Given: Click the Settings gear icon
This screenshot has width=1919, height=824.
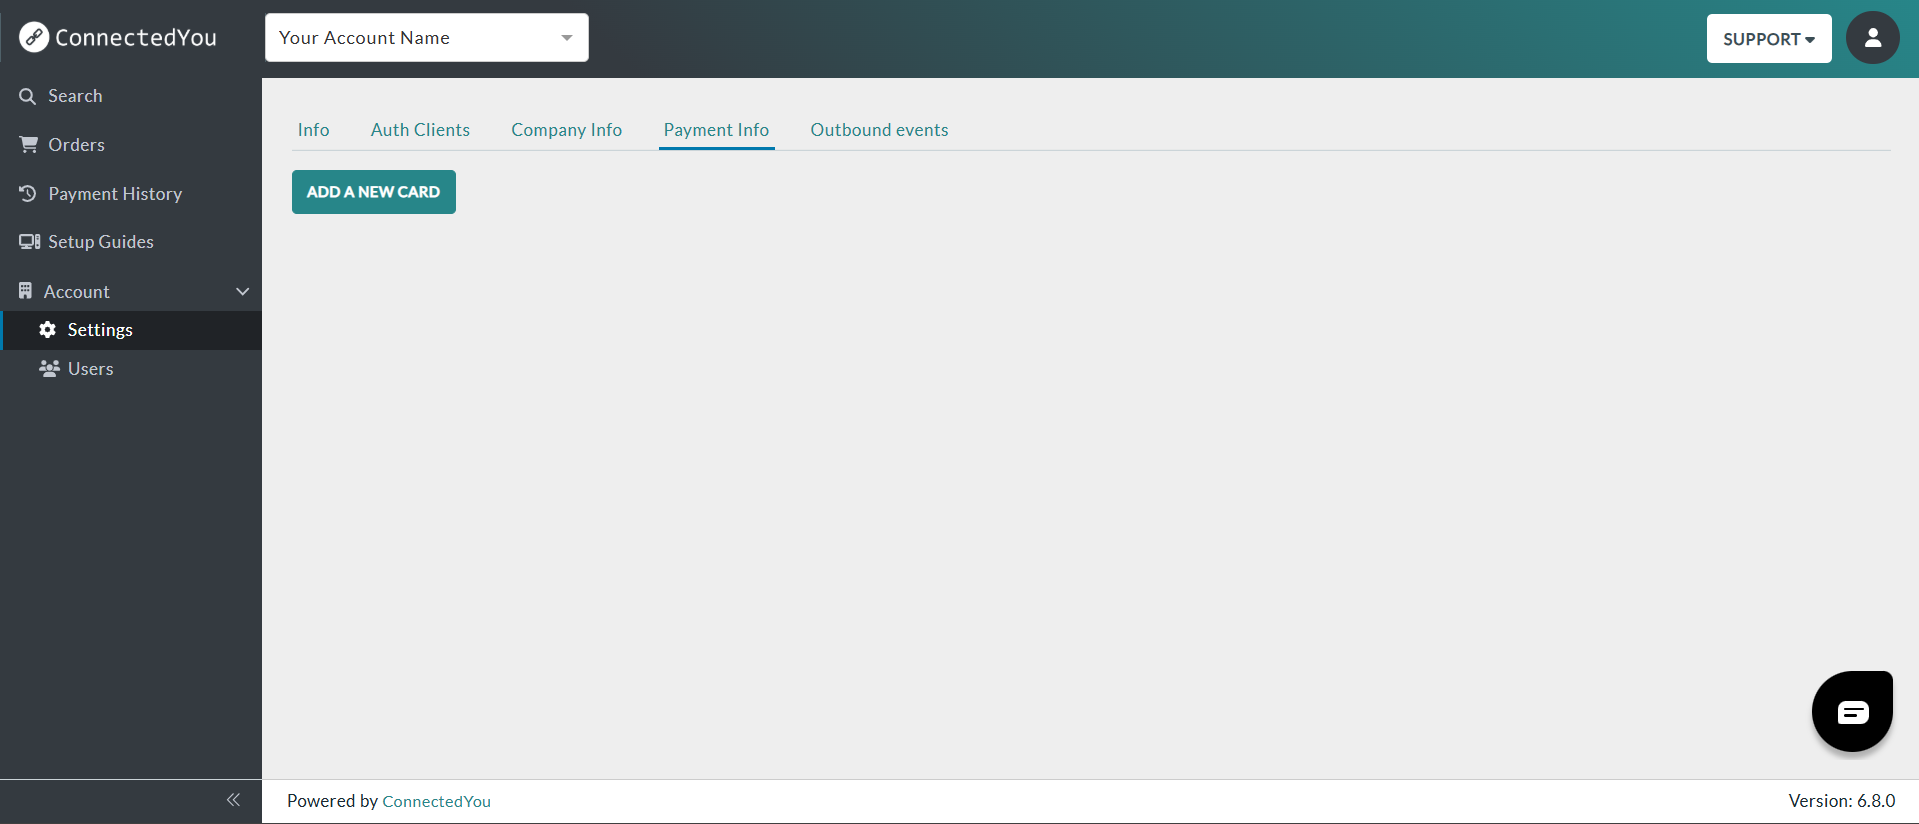Looking at the screenshot, I should [47, 330].
